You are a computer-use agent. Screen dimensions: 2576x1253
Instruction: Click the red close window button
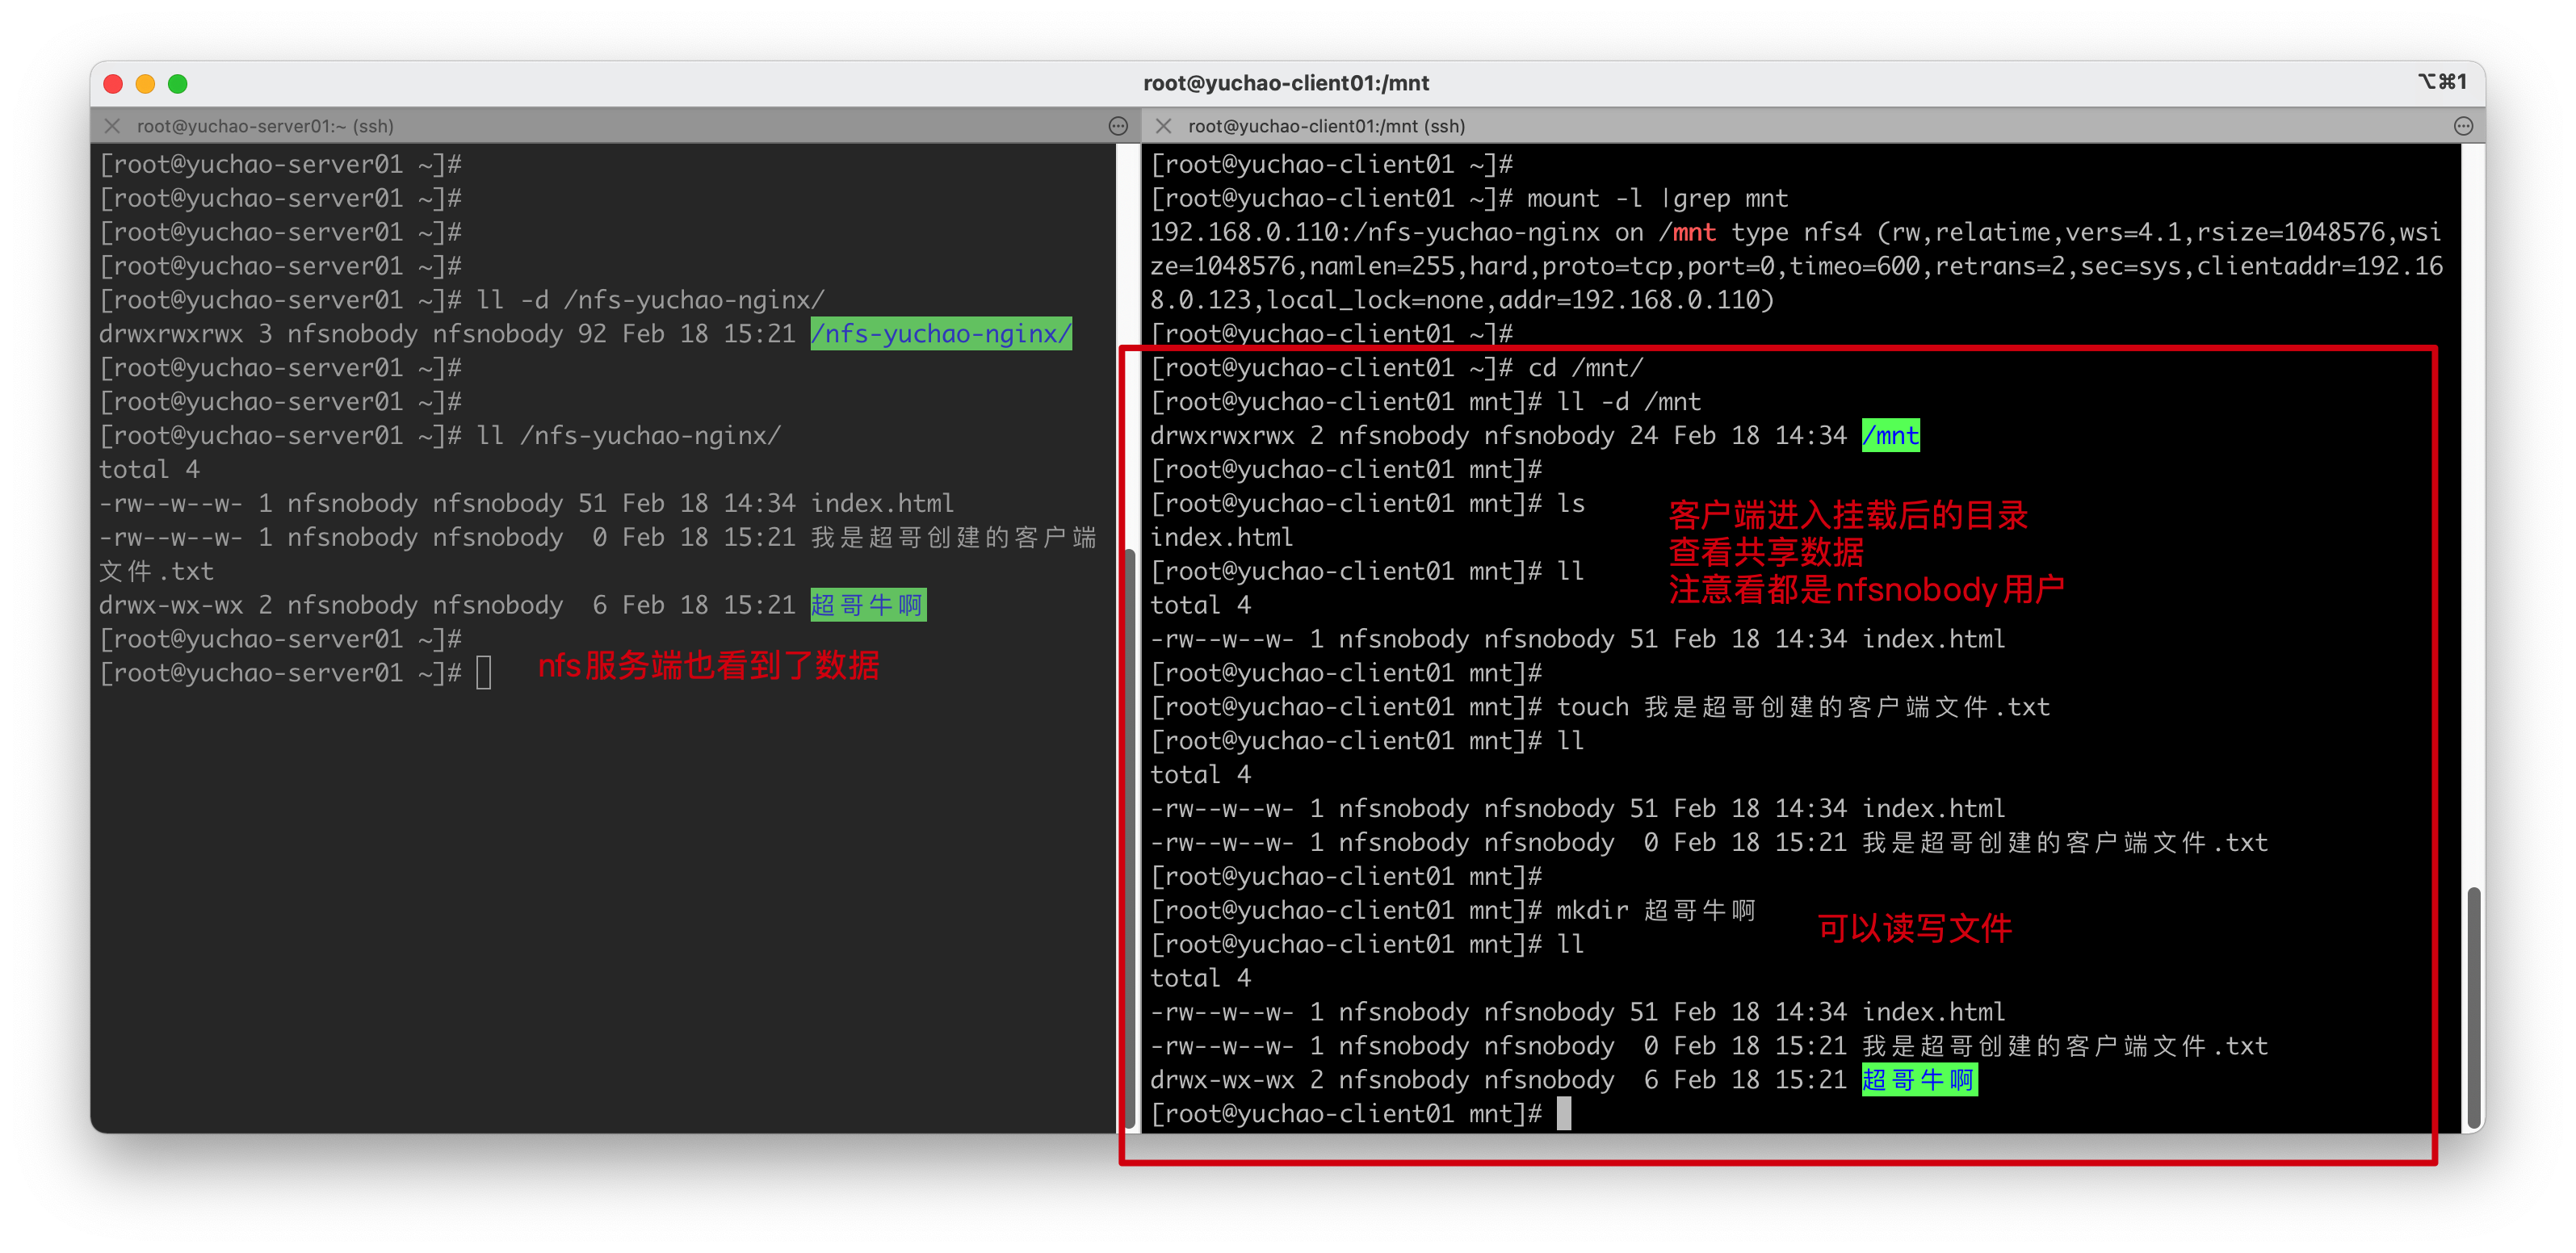pos(113,84)
